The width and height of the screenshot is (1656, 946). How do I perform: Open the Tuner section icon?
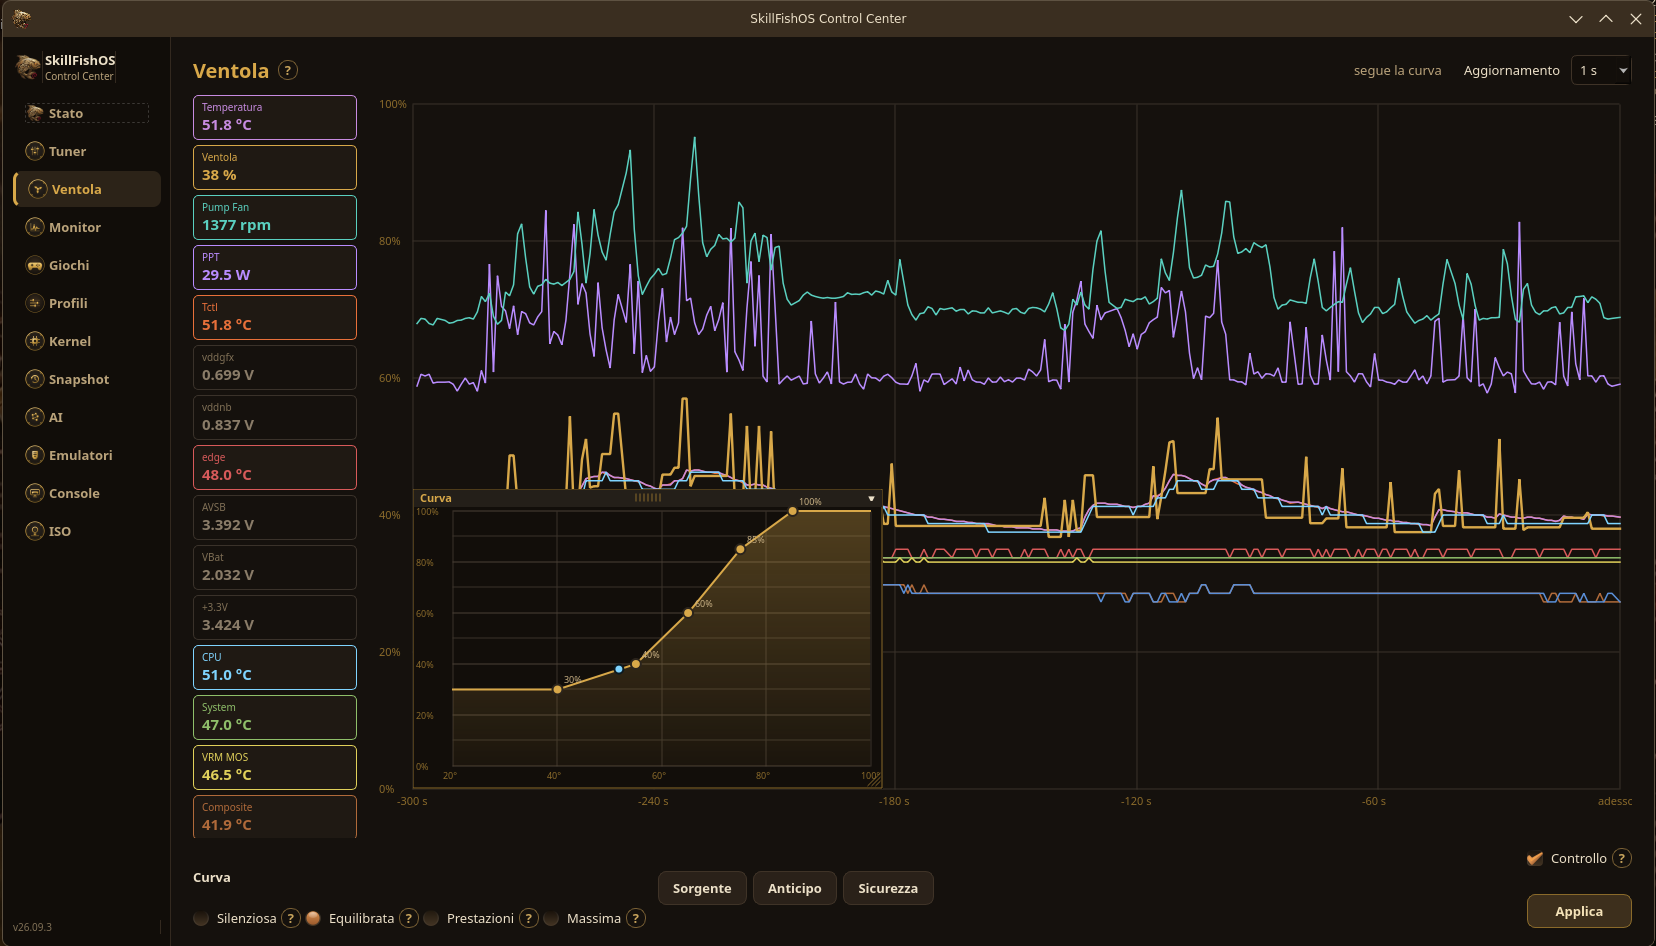(35, 151)
